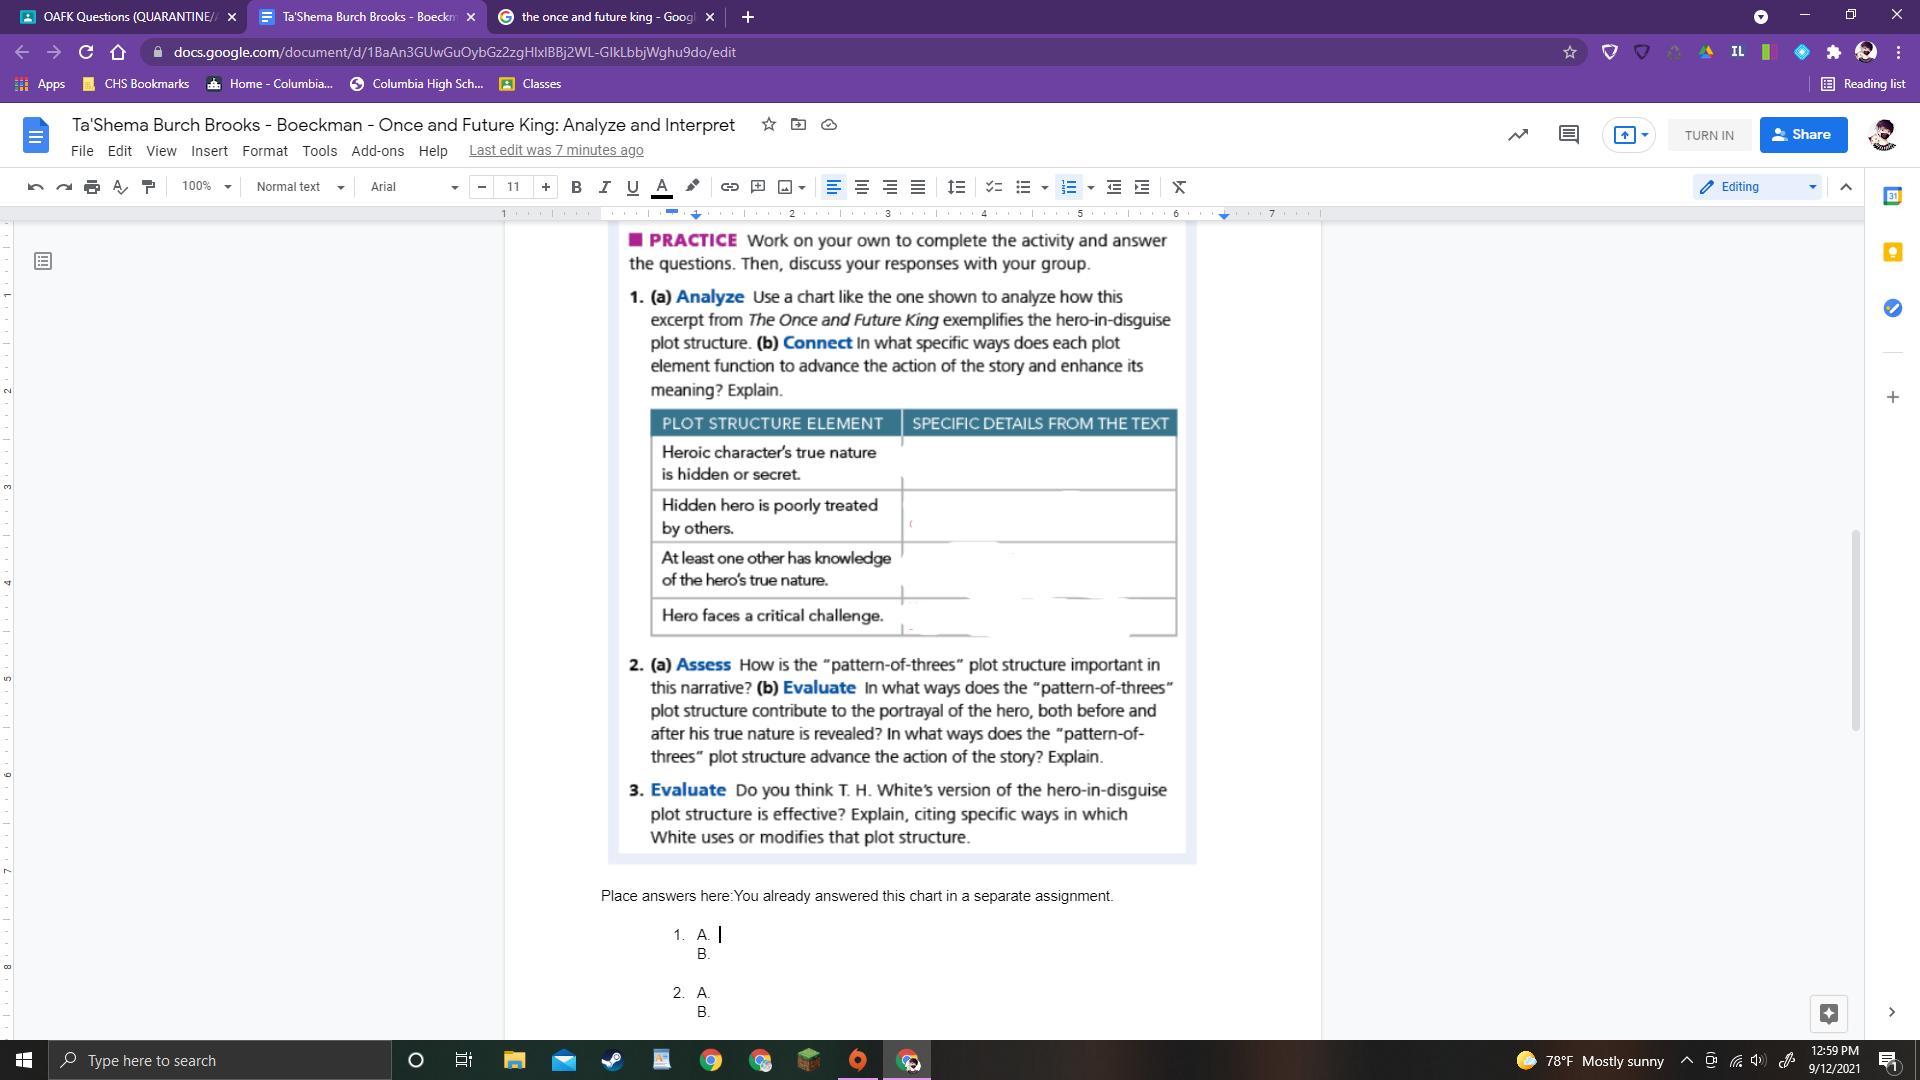Open the Editing mode dropdown
Screen dimensions: 1920x1080
pyautogui.click(x=1757, y=187)
